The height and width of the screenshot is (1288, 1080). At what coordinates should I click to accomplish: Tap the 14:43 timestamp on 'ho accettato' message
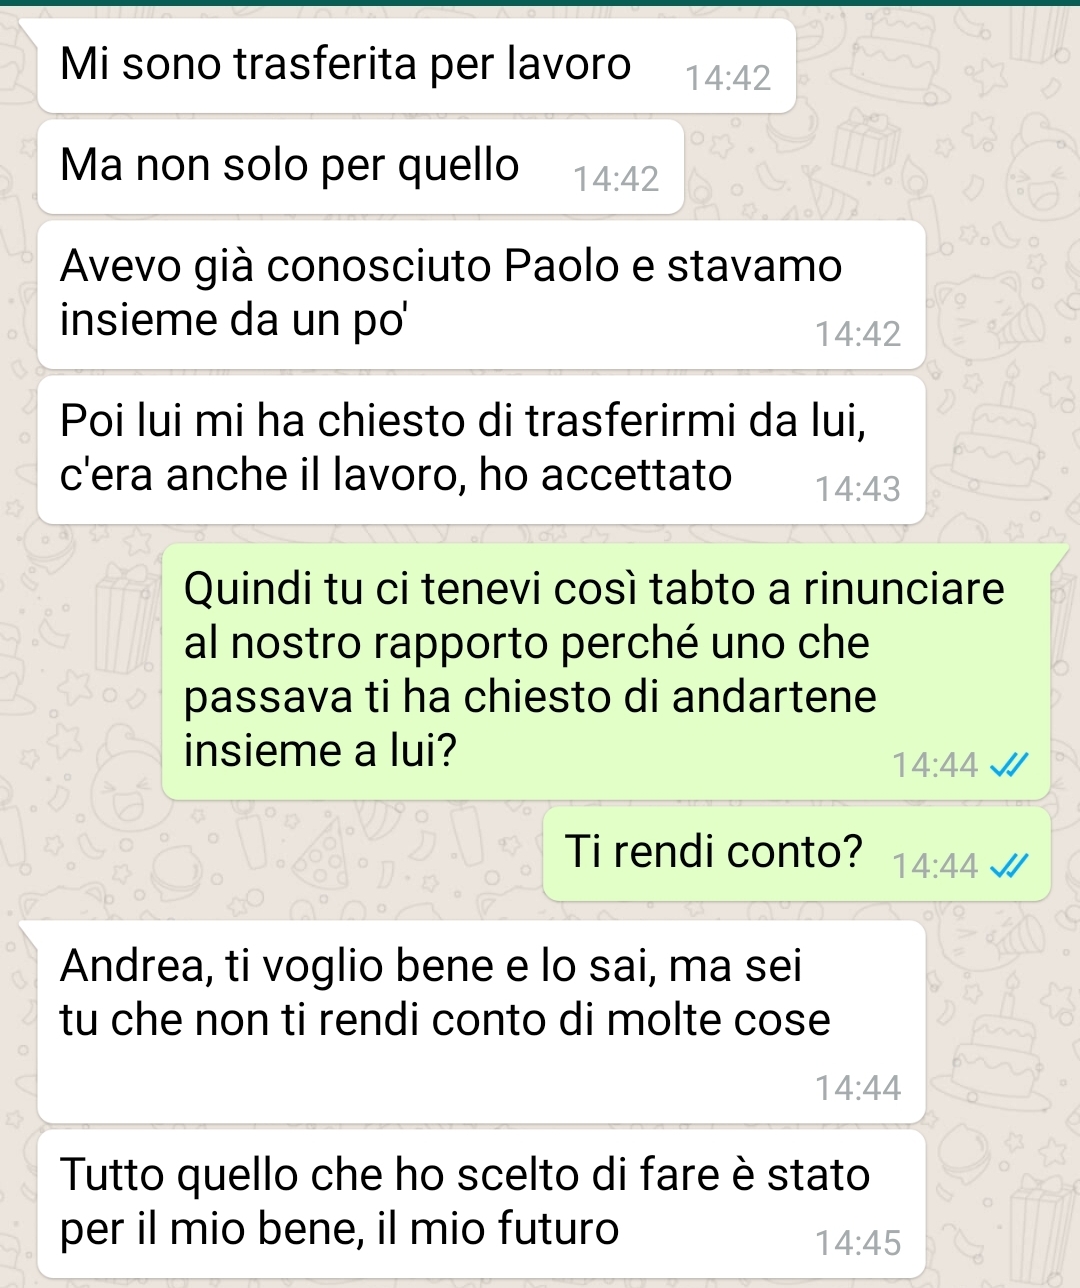click(858, 489)
